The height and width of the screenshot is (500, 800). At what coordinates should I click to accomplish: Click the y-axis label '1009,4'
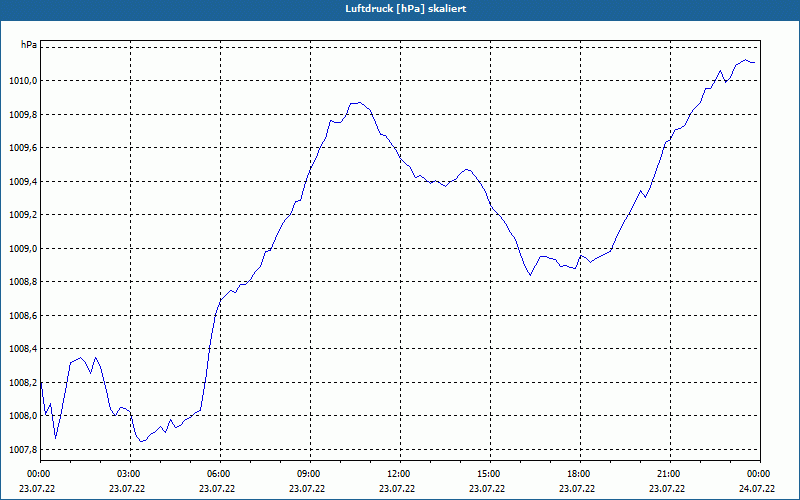23,182
